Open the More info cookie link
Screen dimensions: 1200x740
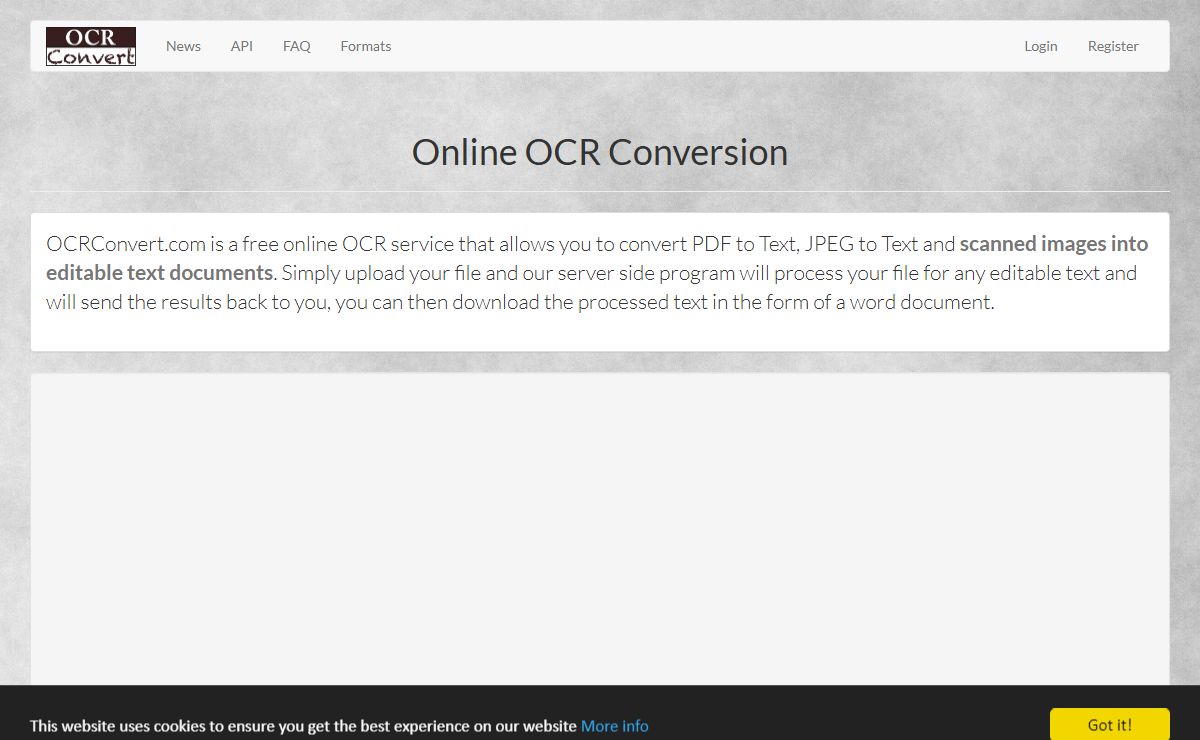click(615, 726)
